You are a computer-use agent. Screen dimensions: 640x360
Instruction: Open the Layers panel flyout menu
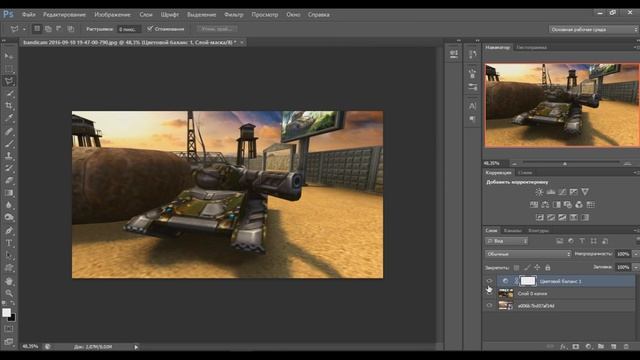pos(637,231)
